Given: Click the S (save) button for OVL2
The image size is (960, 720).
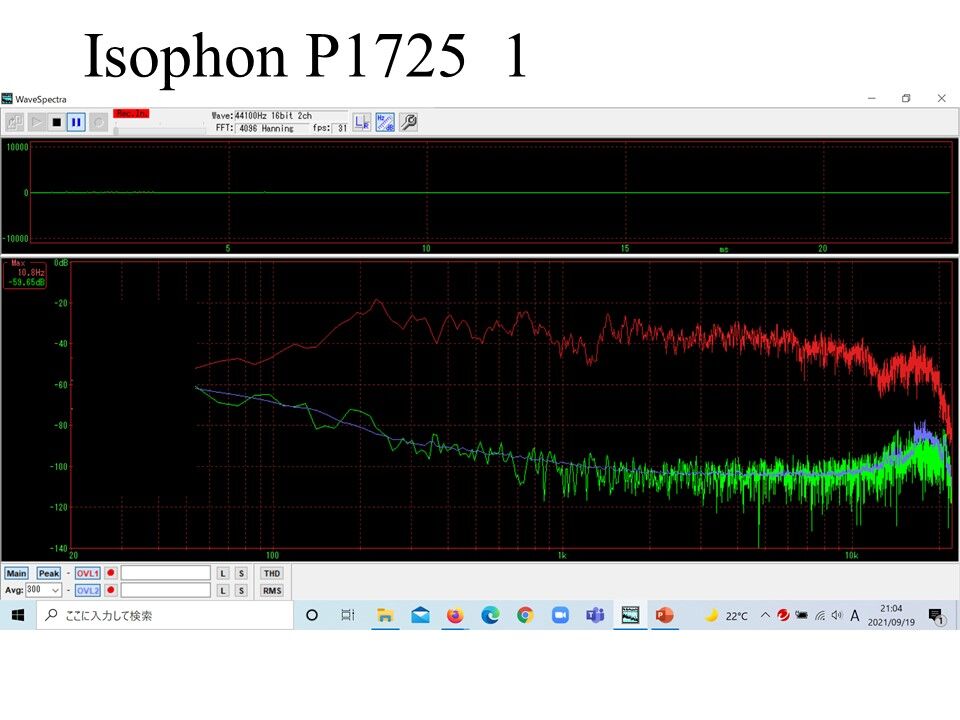Looking at the screenshot, I should click(241, 591).
